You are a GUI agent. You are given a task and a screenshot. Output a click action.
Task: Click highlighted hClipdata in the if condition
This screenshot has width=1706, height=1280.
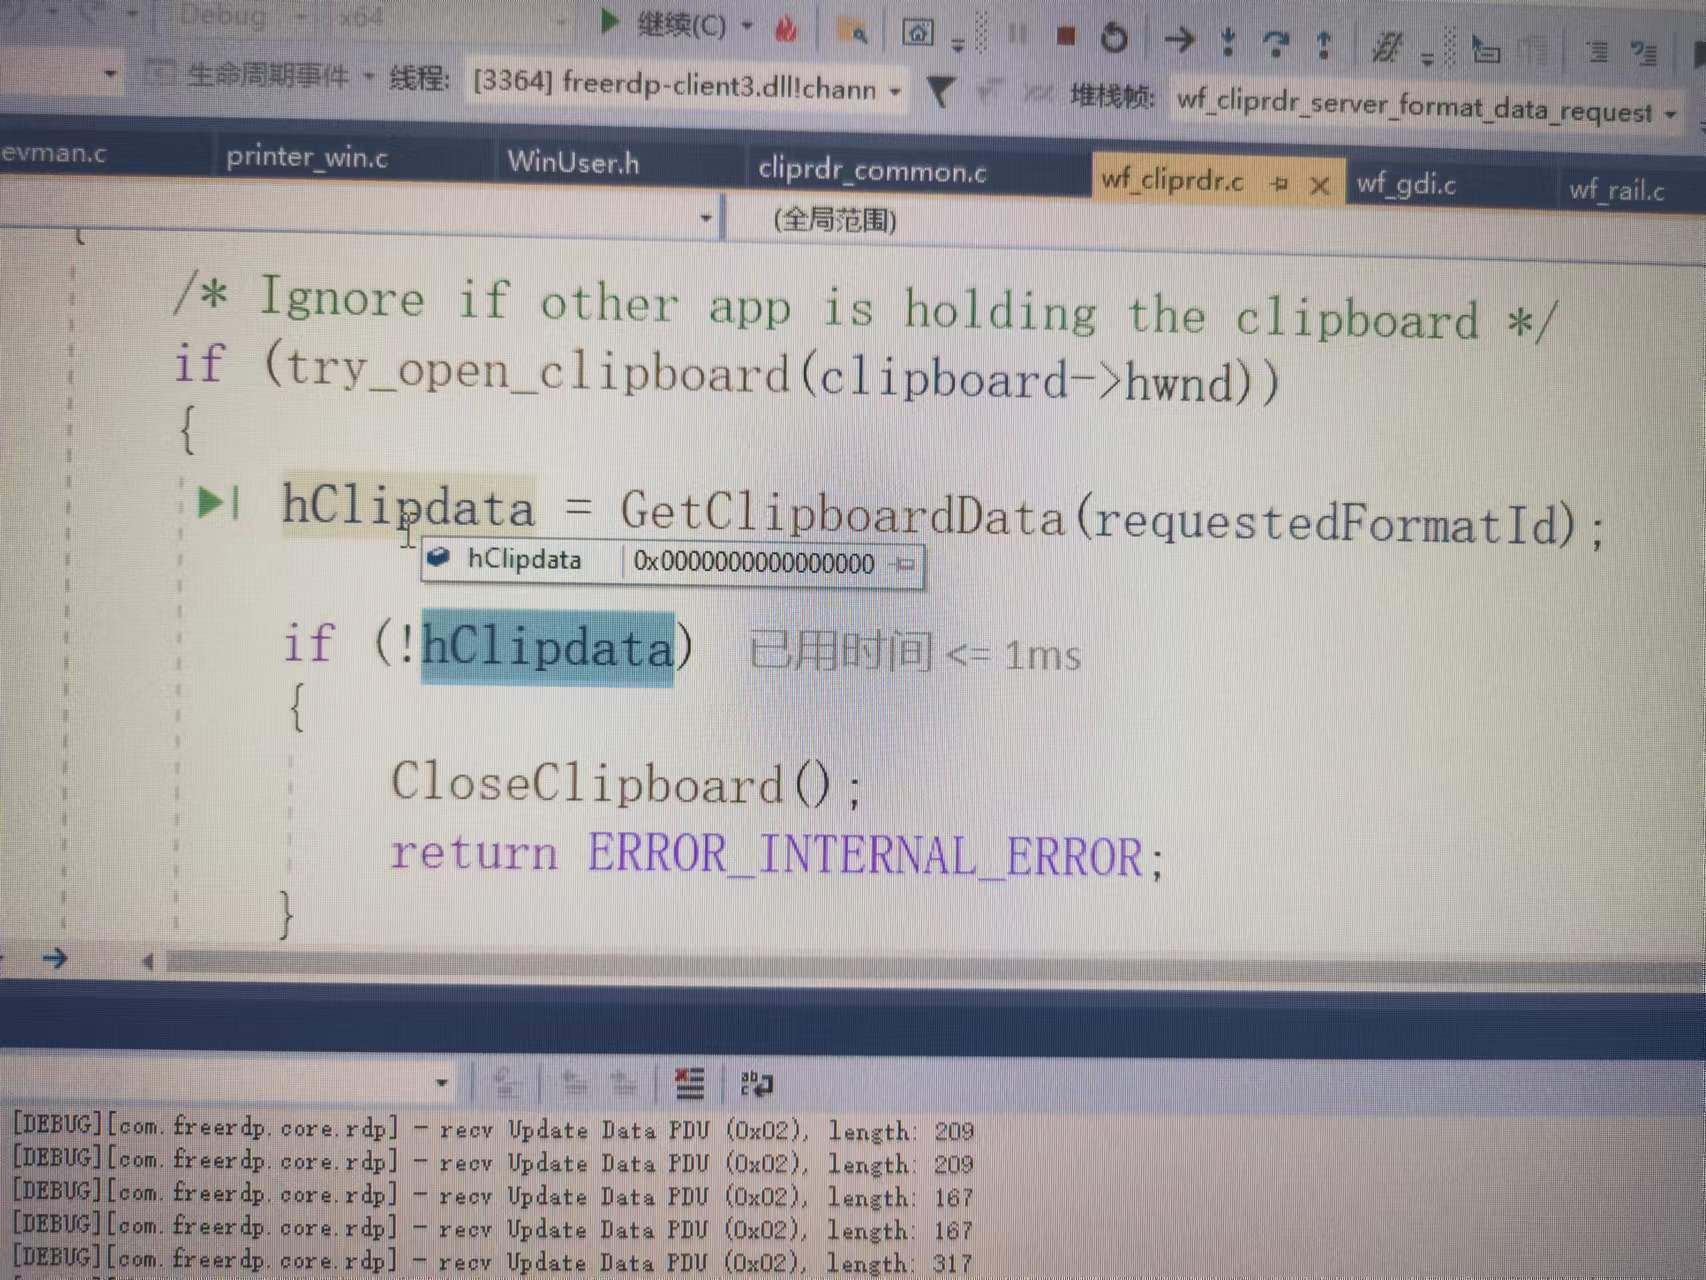(548, 648)
